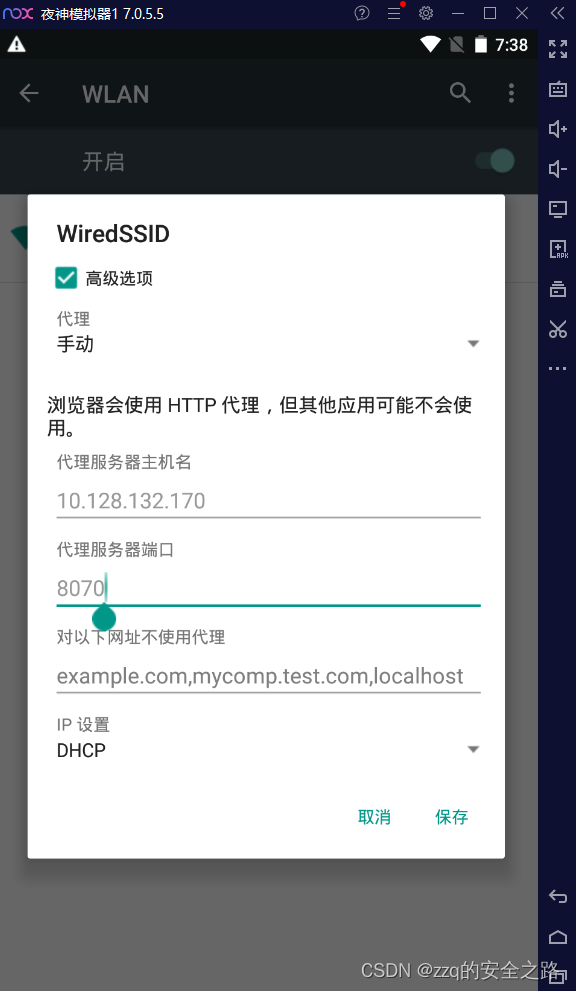Enter fullscreen mode via expand icon
This screenshot has height=991, width=576.
click(558, 49)
